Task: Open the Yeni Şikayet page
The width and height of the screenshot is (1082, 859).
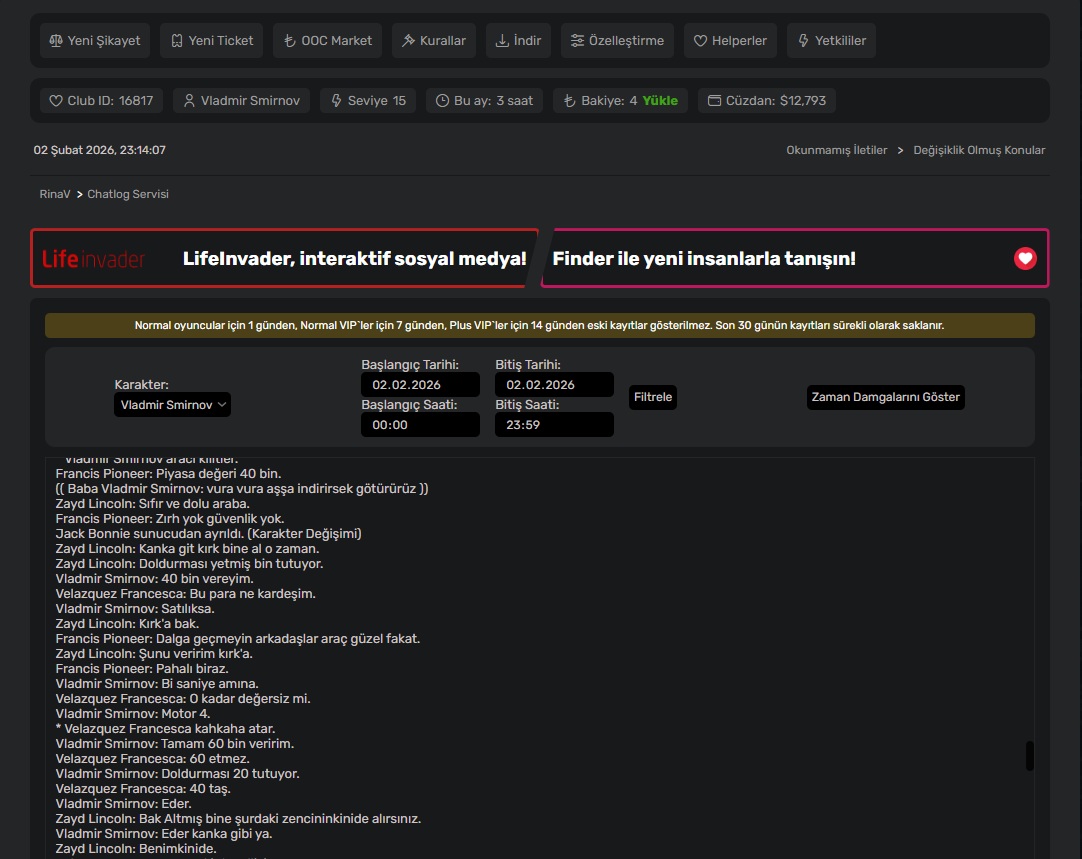Action: (95, 41)
